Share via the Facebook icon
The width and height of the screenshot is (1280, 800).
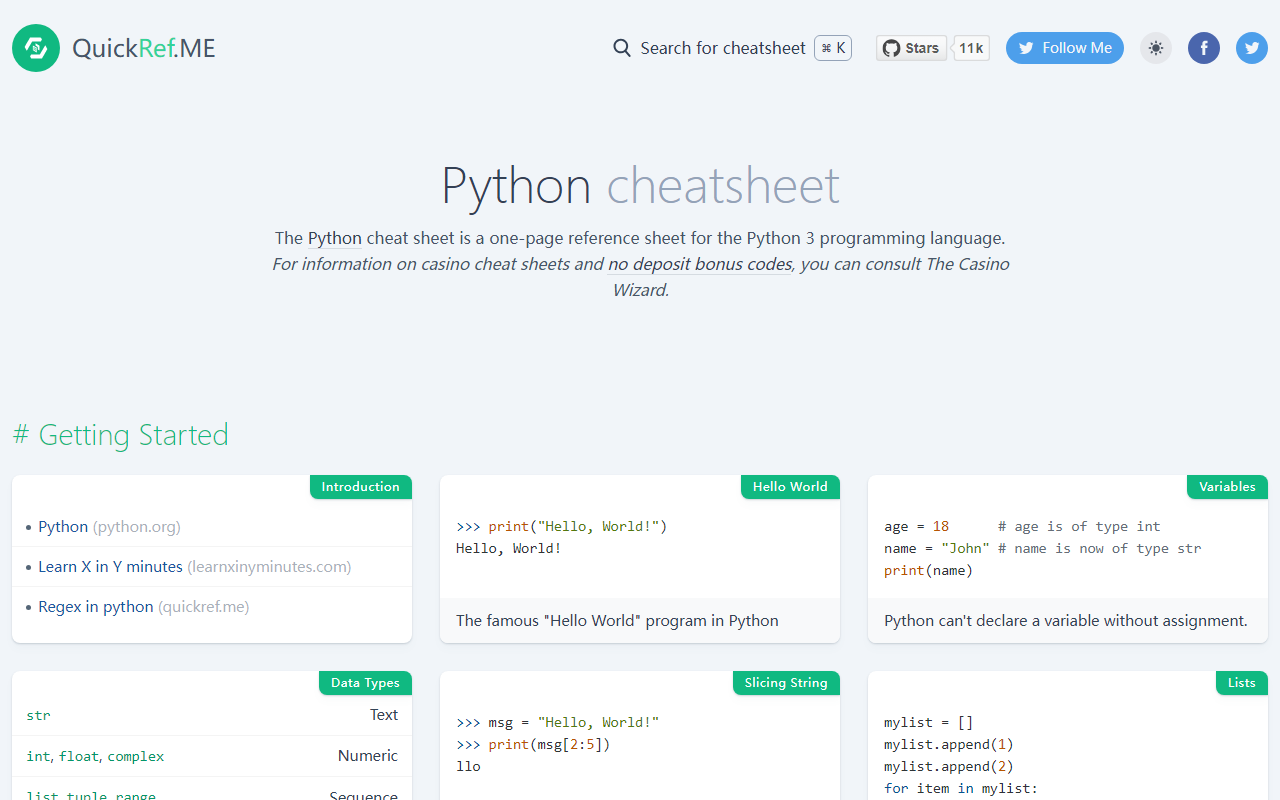(x=1204, y=48)
